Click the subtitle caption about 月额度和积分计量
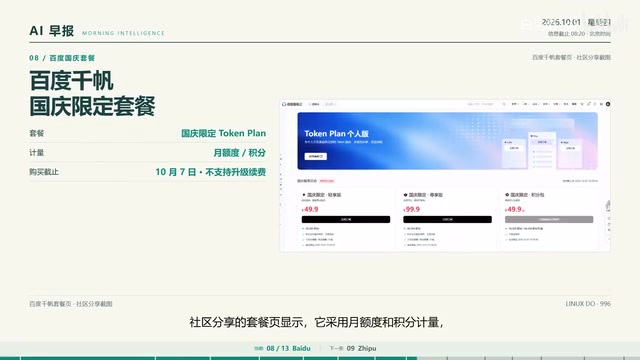 (x=316, y=322)
